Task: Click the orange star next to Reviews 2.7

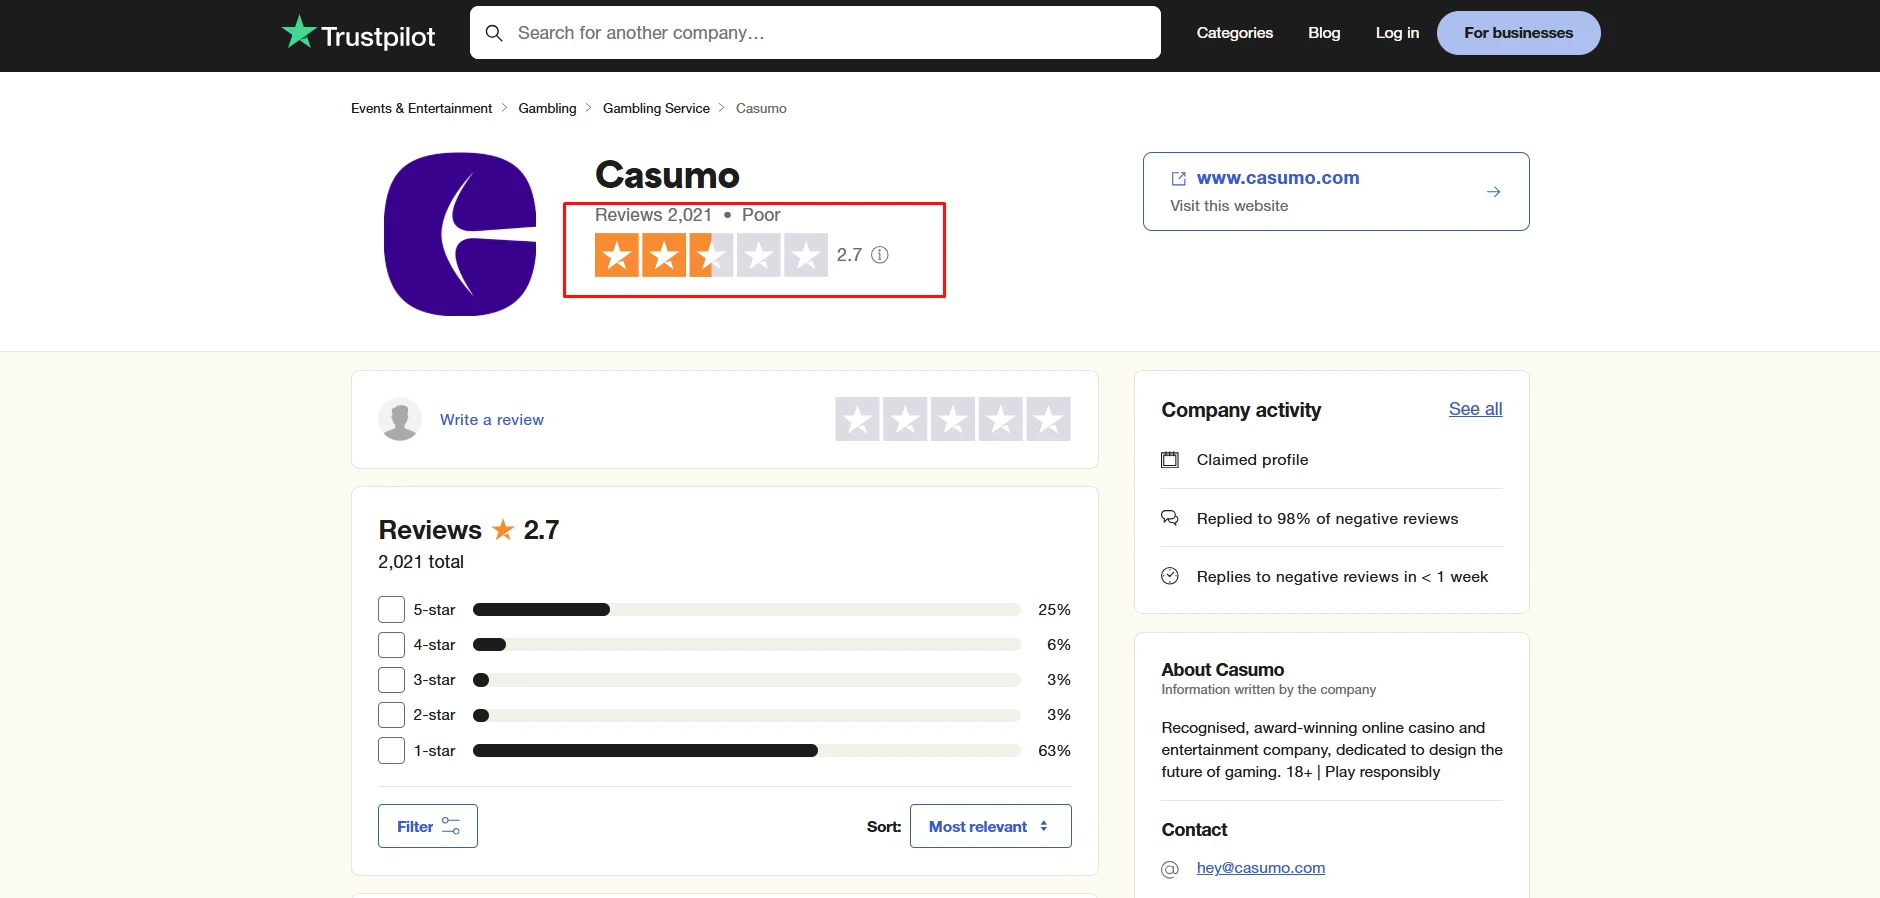Action: (x=503, y=529)
